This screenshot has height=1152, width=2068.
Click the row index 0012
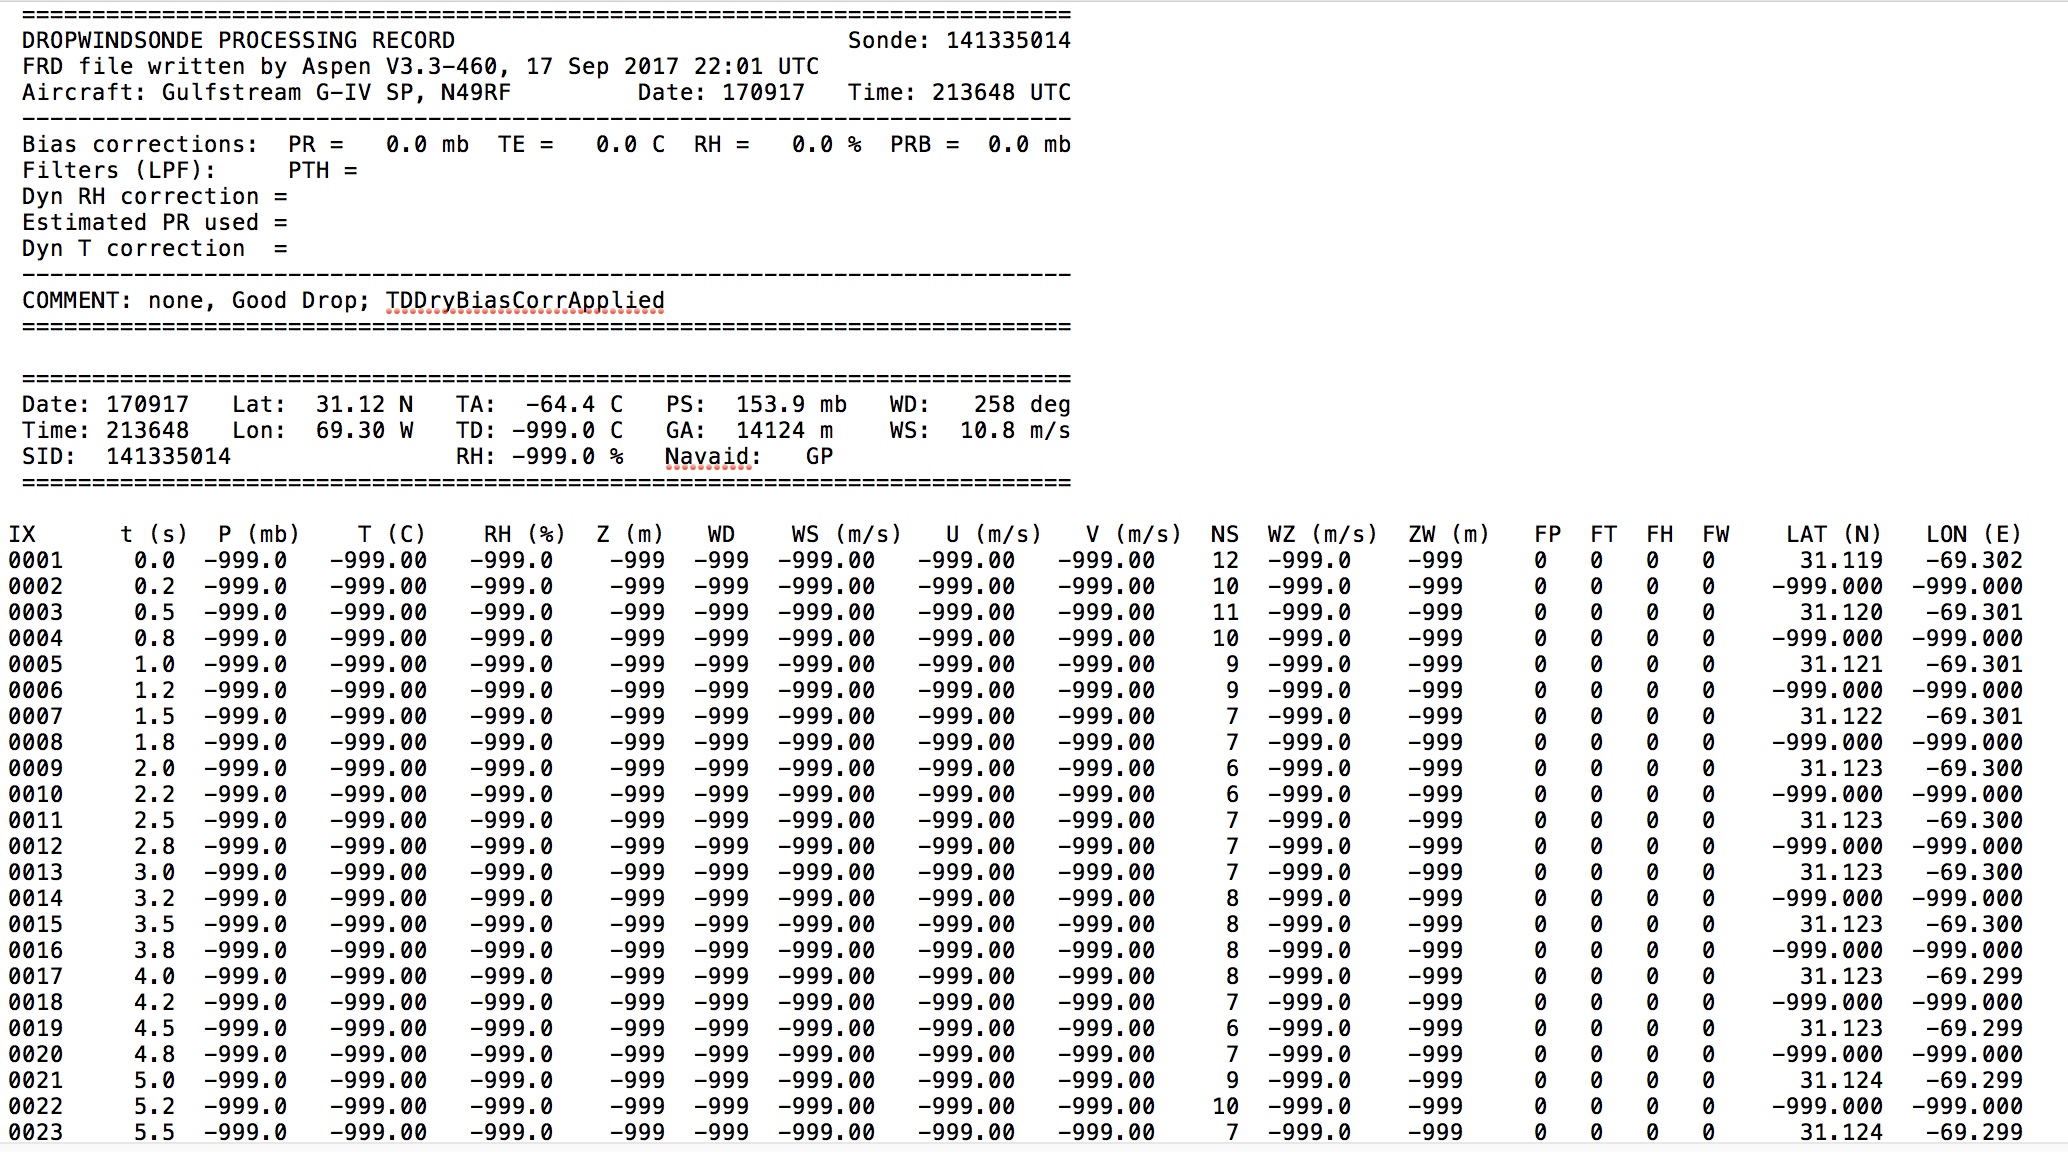point(36,847)
